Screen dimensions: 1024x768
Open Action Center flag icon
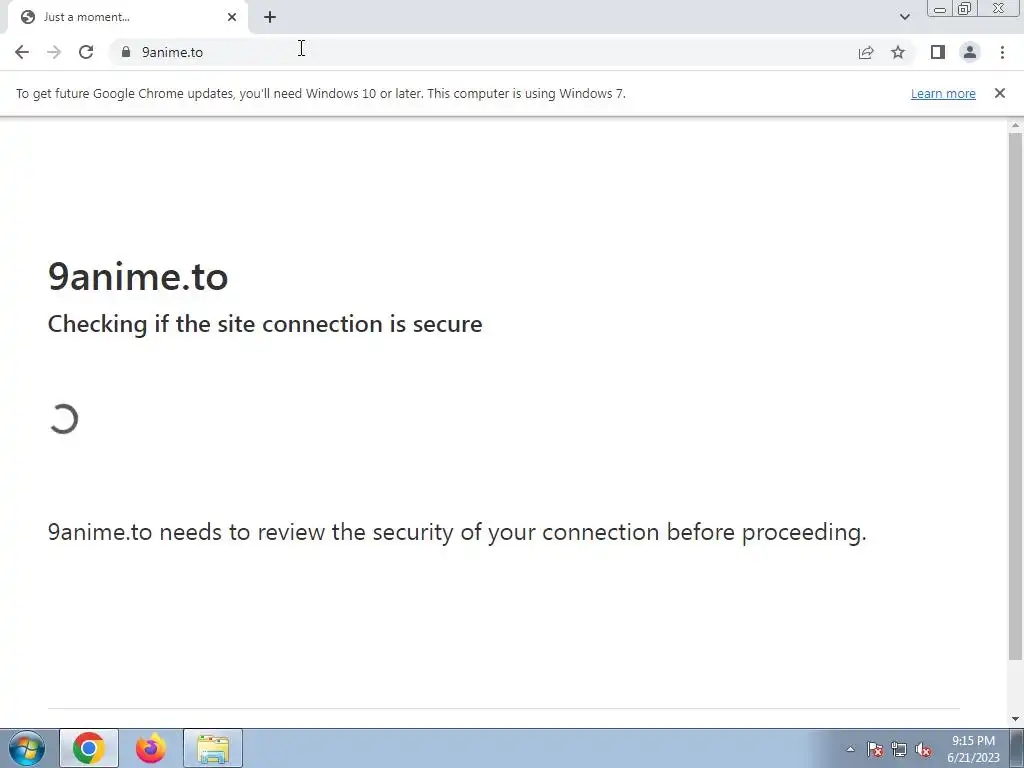tap(875, 749)
